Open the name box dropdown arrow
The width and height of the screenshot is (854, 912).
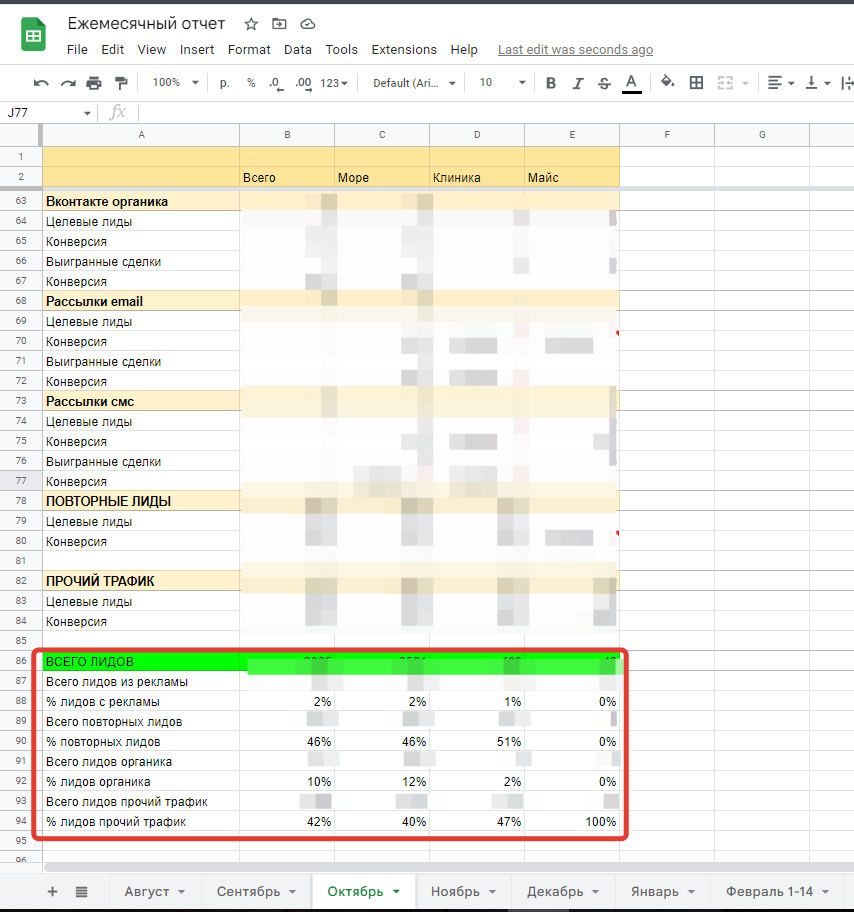pyautogui.click(x=87, y=113)
